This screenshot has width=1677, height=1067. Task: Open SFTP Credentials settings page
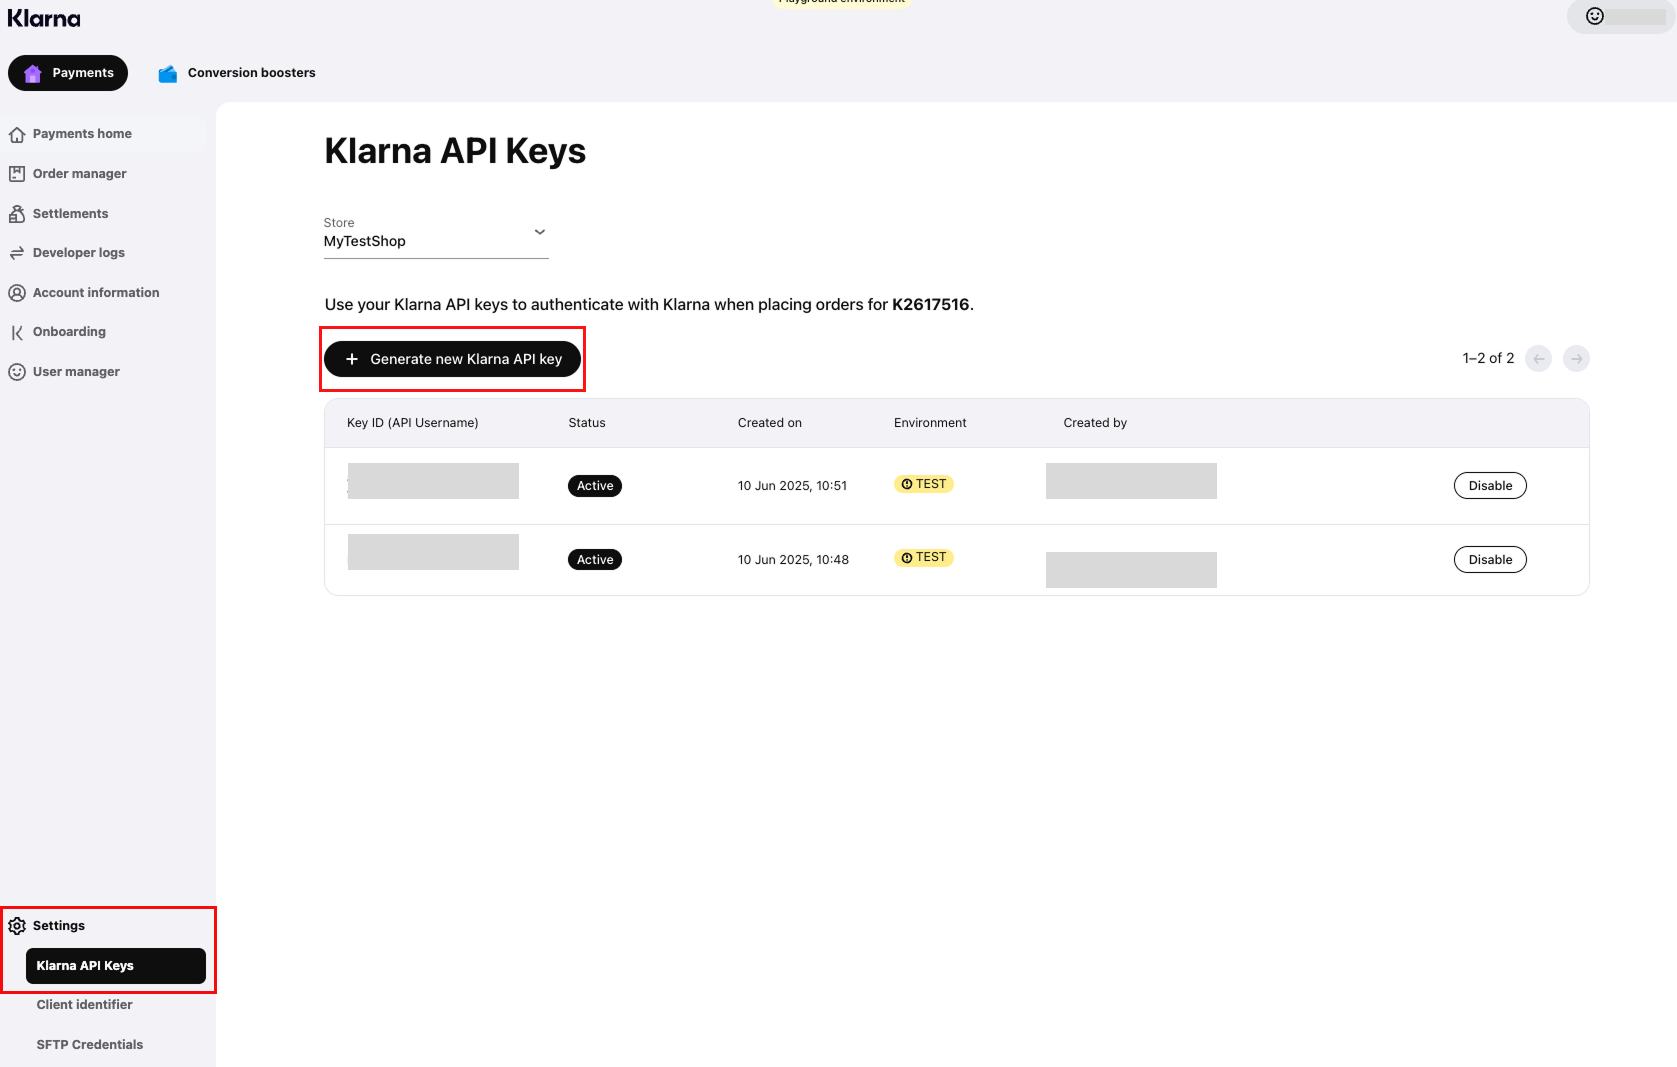point(90,1045)
